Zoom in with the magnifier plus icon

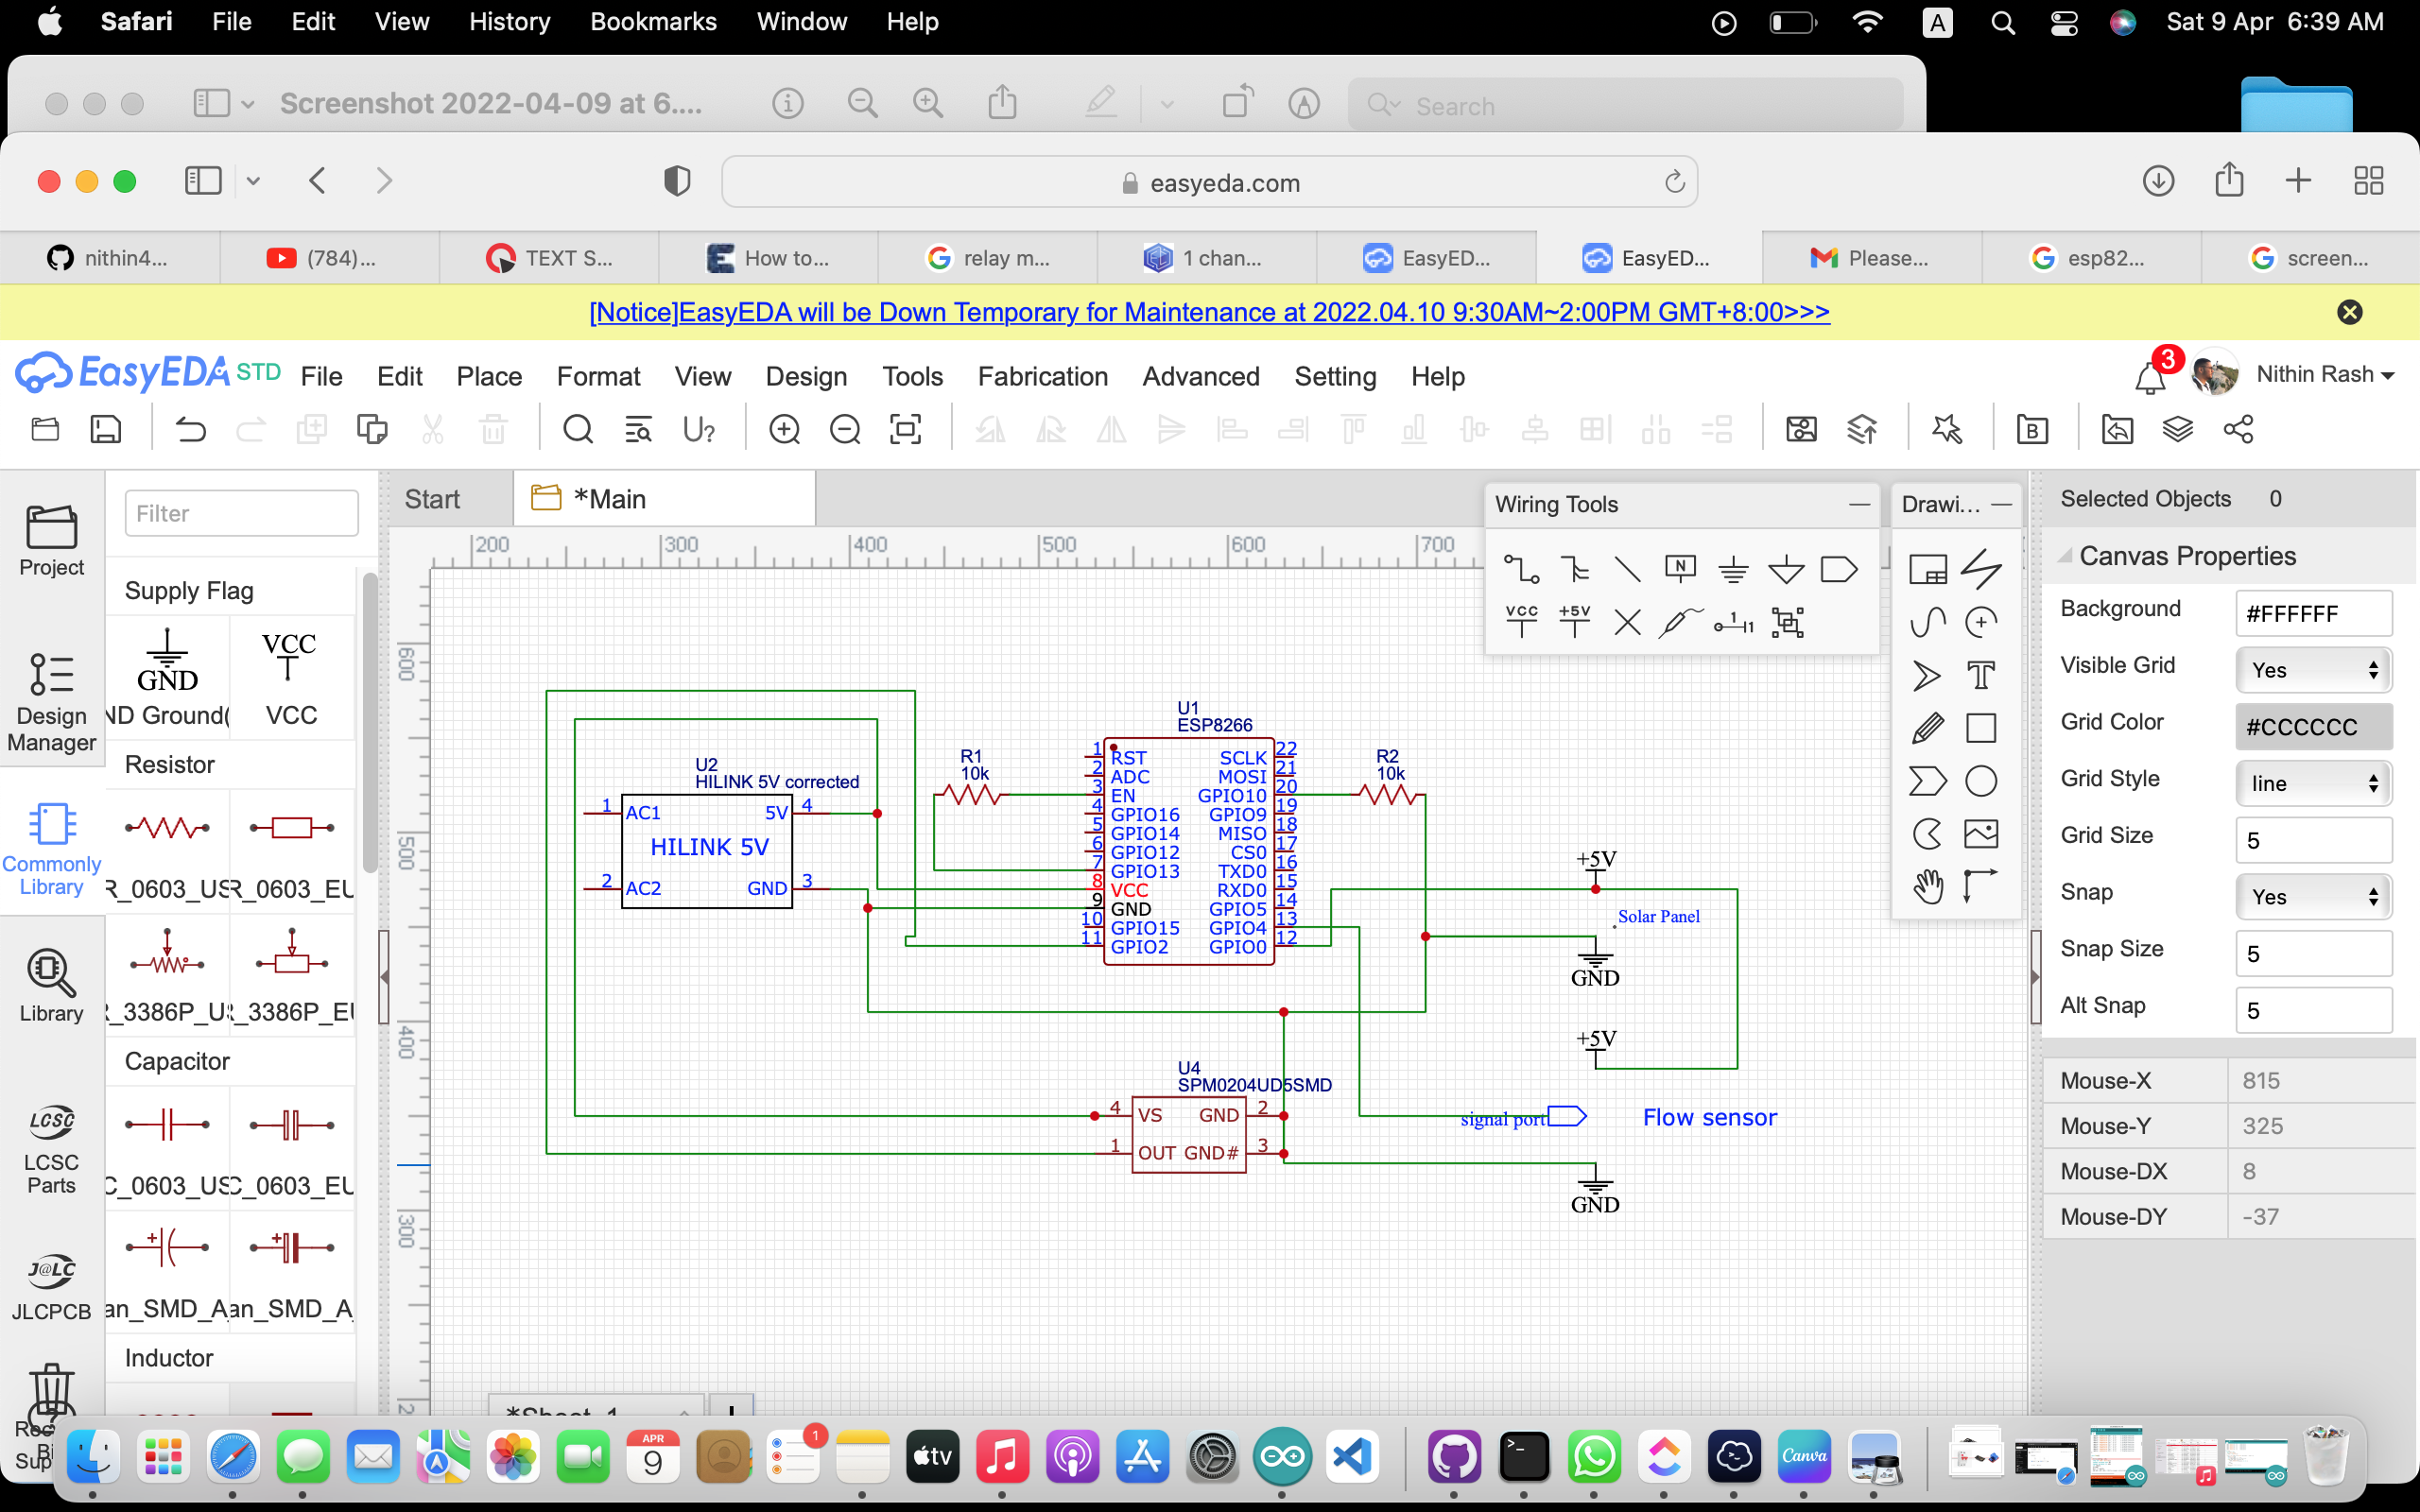coord(784,430)
